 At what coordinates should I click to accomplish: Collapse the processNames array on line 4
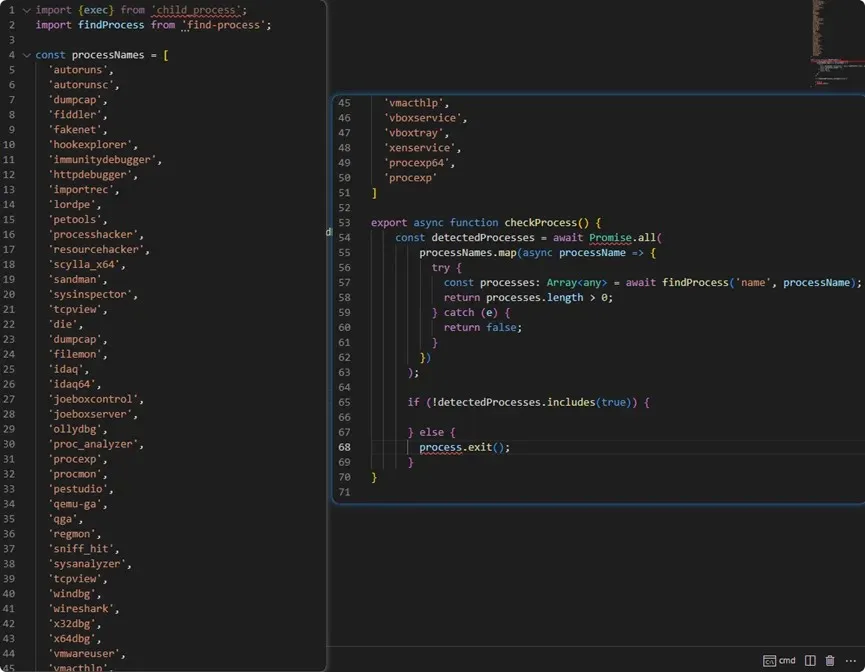pos(26,55)
